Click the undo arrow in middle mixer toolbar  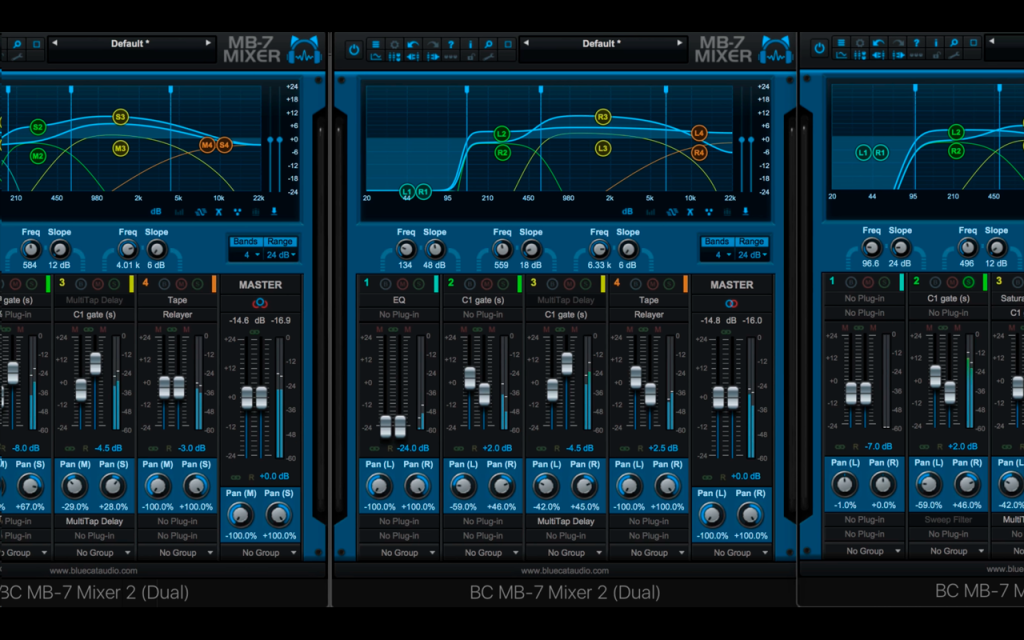point(413,44)
